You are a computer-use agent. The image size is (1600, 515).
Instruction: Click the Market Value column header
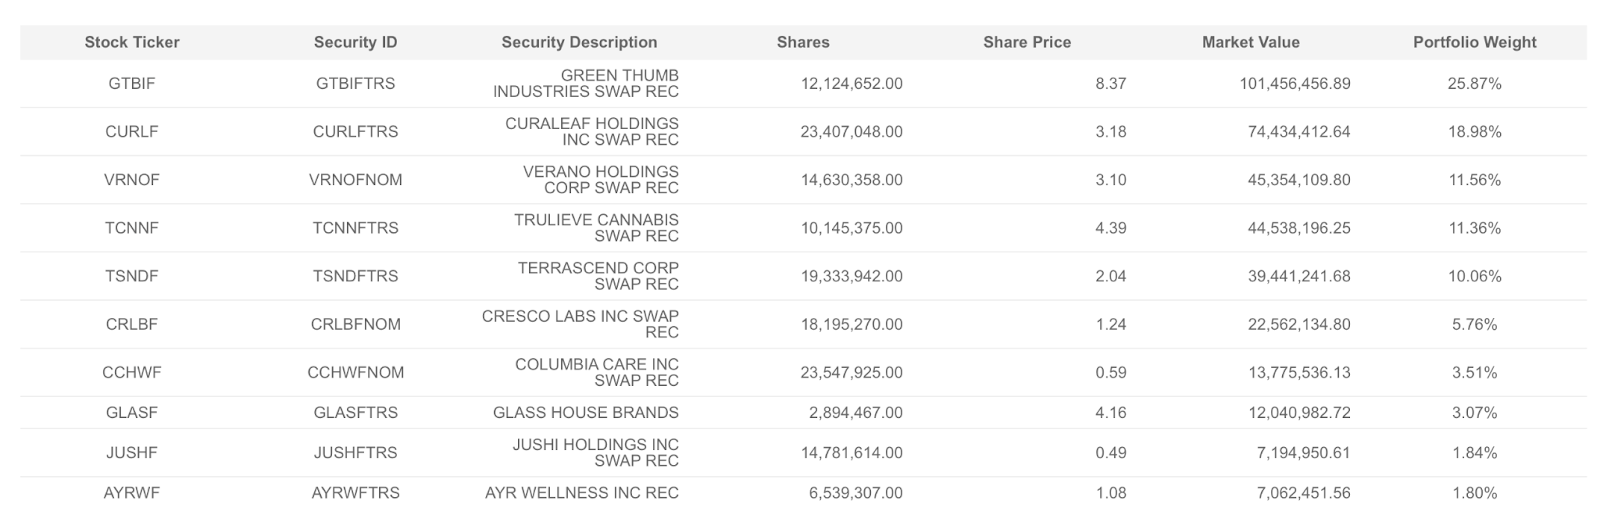click(x=1250, y=42)
